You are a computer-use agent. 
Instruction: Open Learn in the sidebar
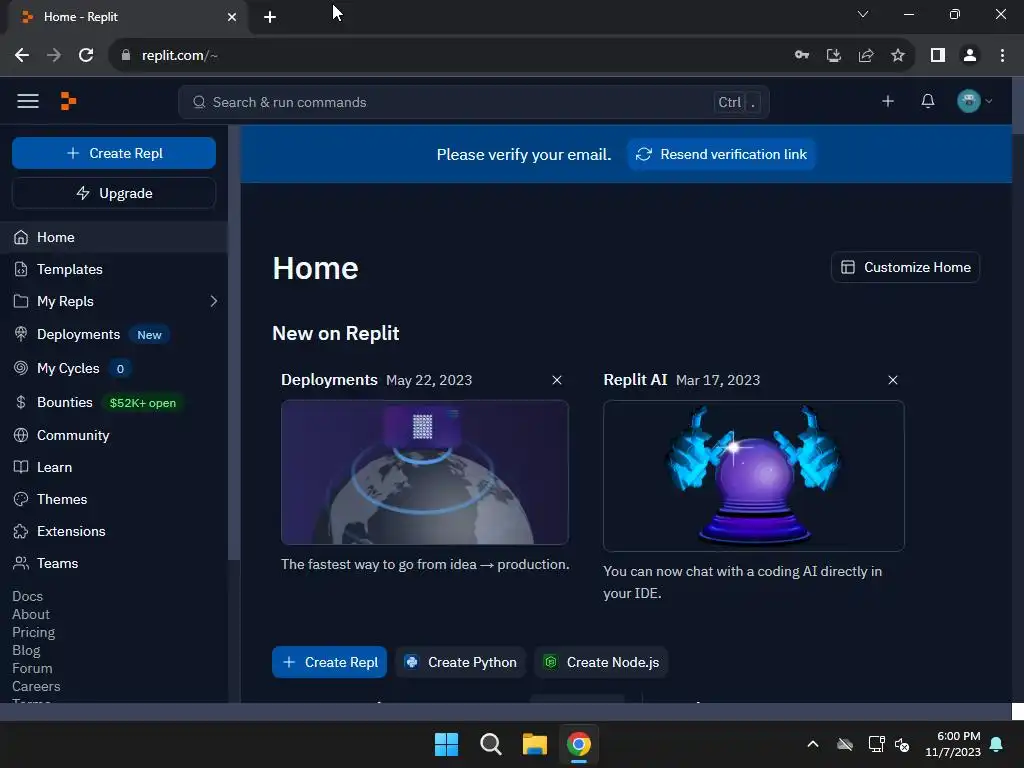coord(114,467)
